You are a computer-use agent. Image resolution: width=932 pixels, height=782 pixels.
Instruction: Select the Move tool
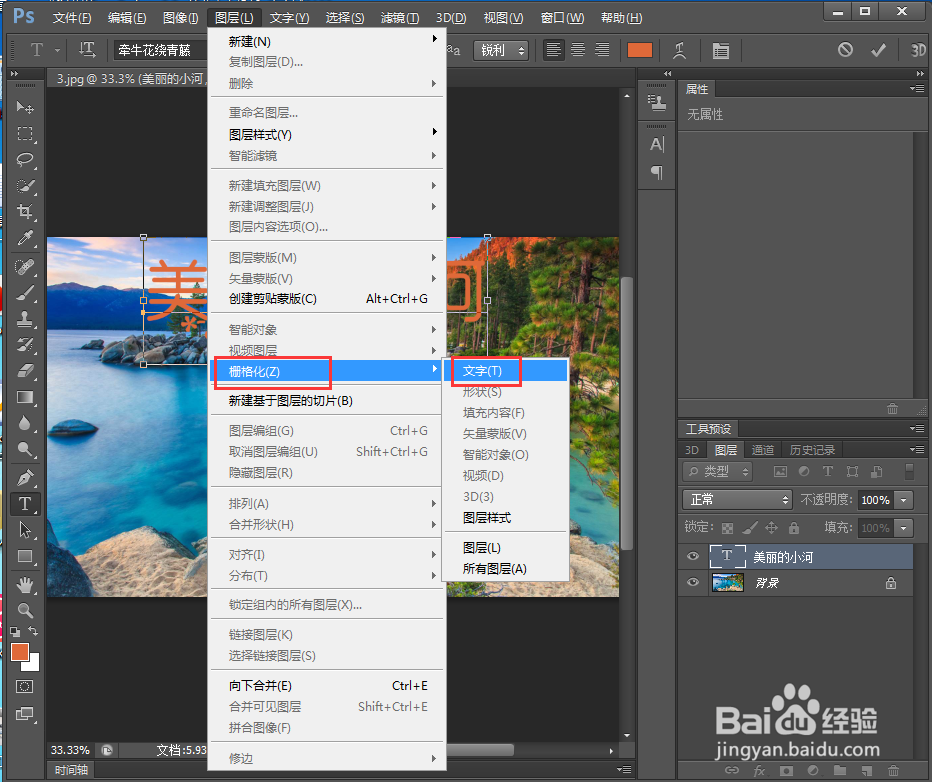pyautogui.click(x=25, y=107)
